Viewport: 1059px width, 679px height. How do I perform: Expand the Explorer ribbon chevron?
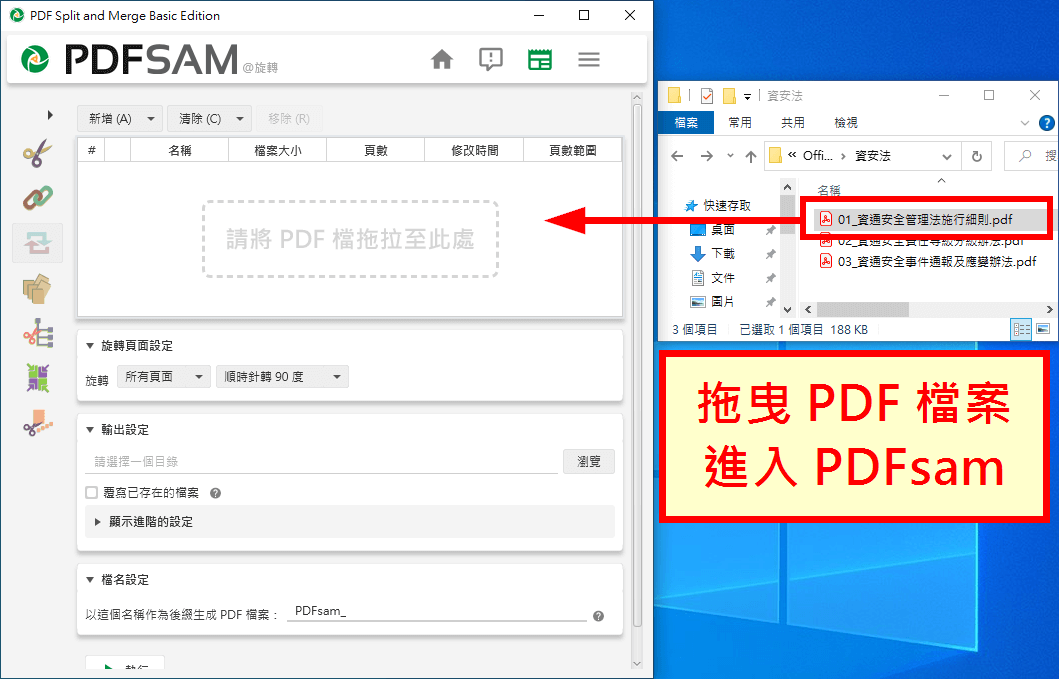tap(1025, 123)
